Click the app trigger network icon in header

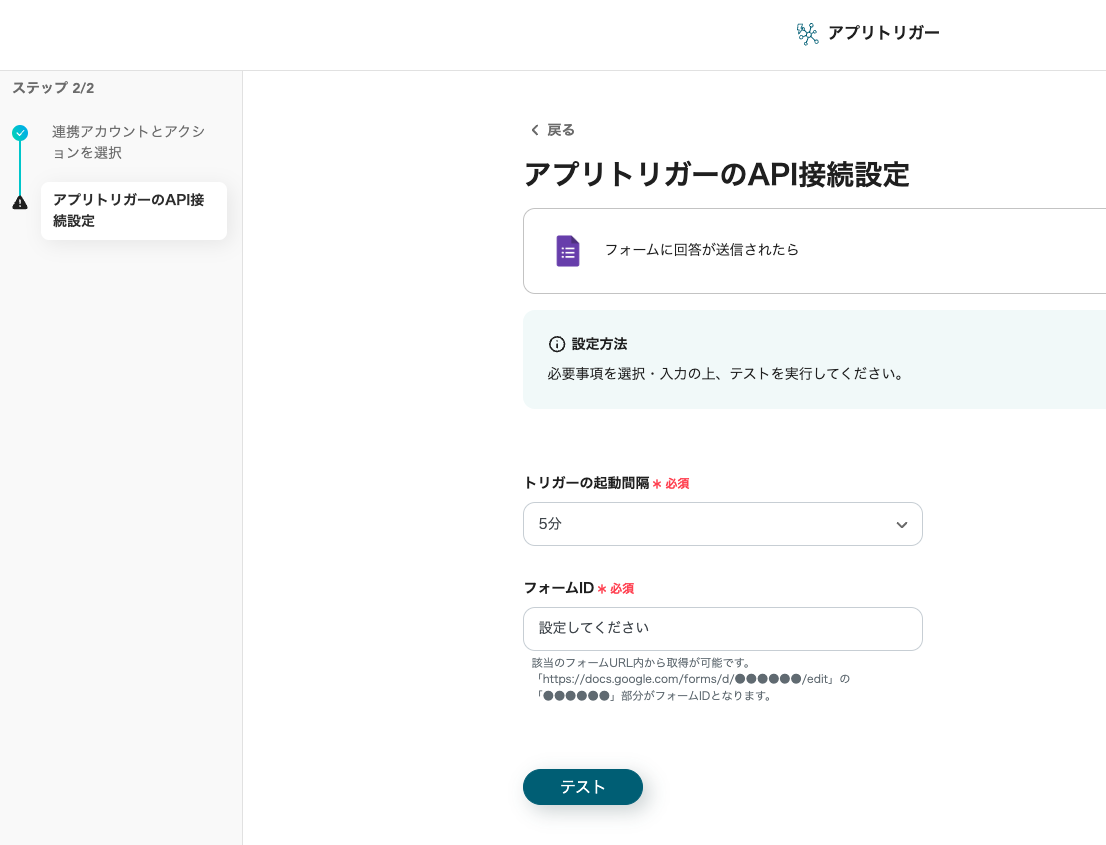coord(807,34)
